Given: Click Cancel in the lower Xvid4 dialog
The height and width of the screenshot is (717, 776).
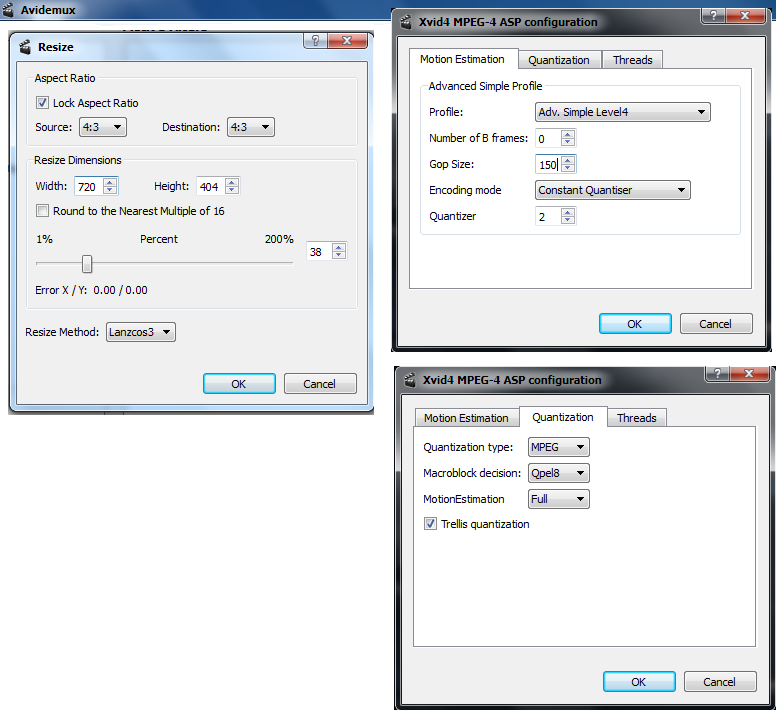Looking at the screenshot, I should click(x=720, y=682).
